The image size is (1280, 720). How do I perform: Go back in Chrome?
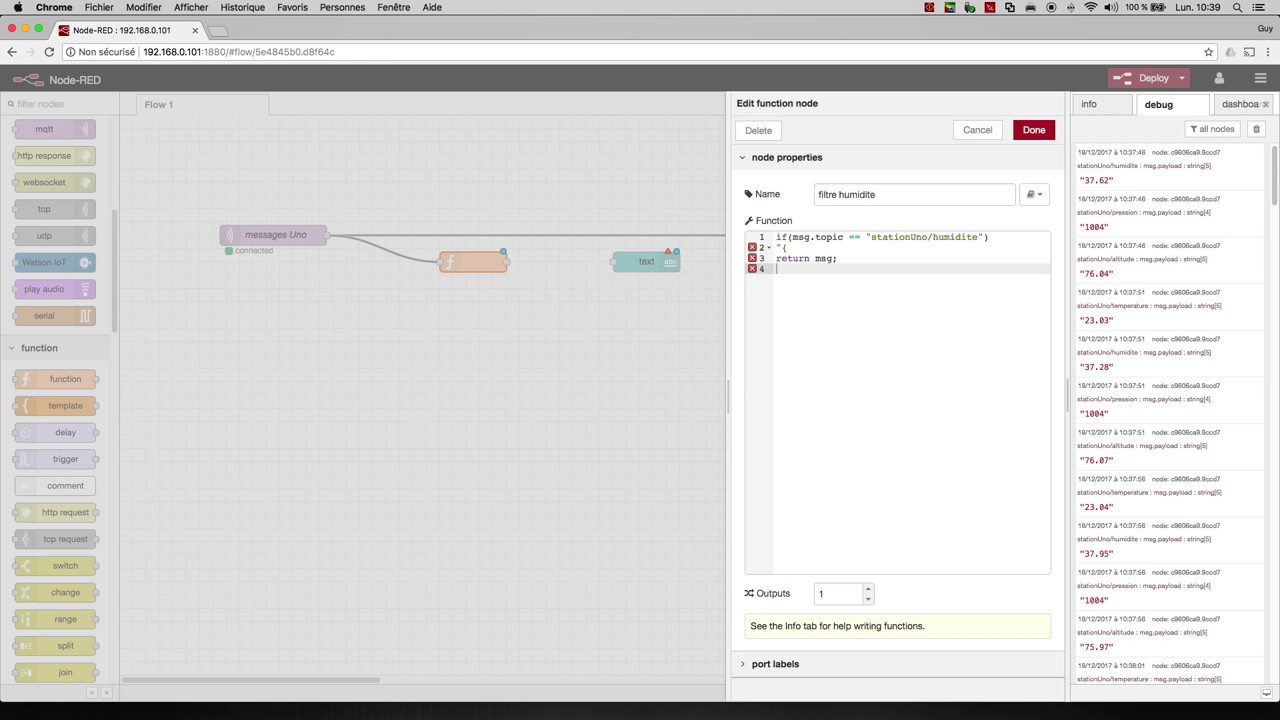[x=12, y=52]
